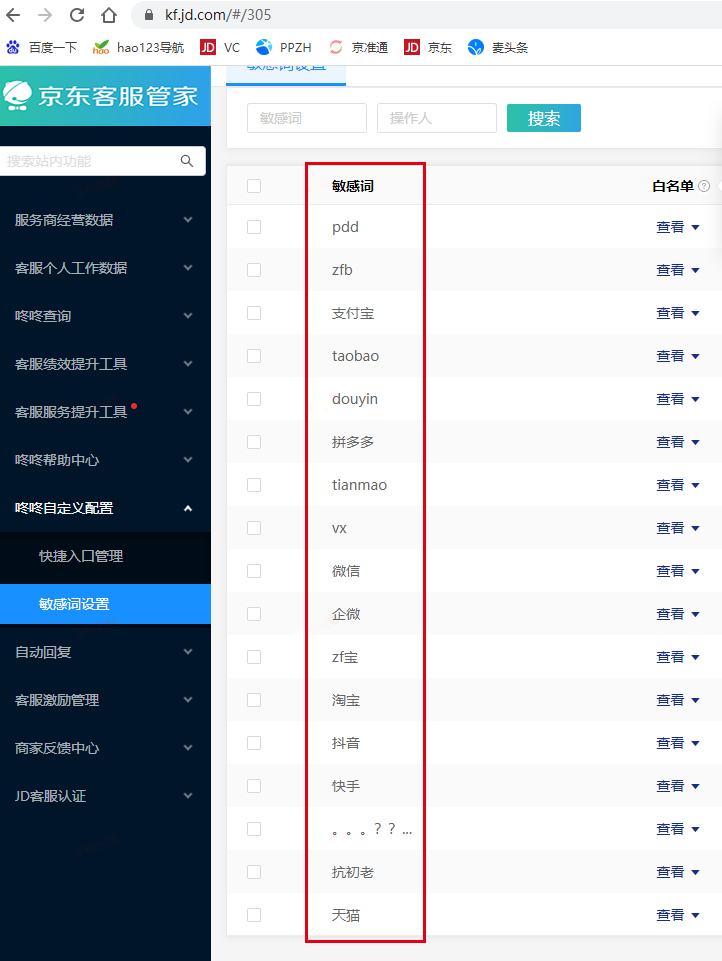Reload the page with refresh icon

[77, 15]
